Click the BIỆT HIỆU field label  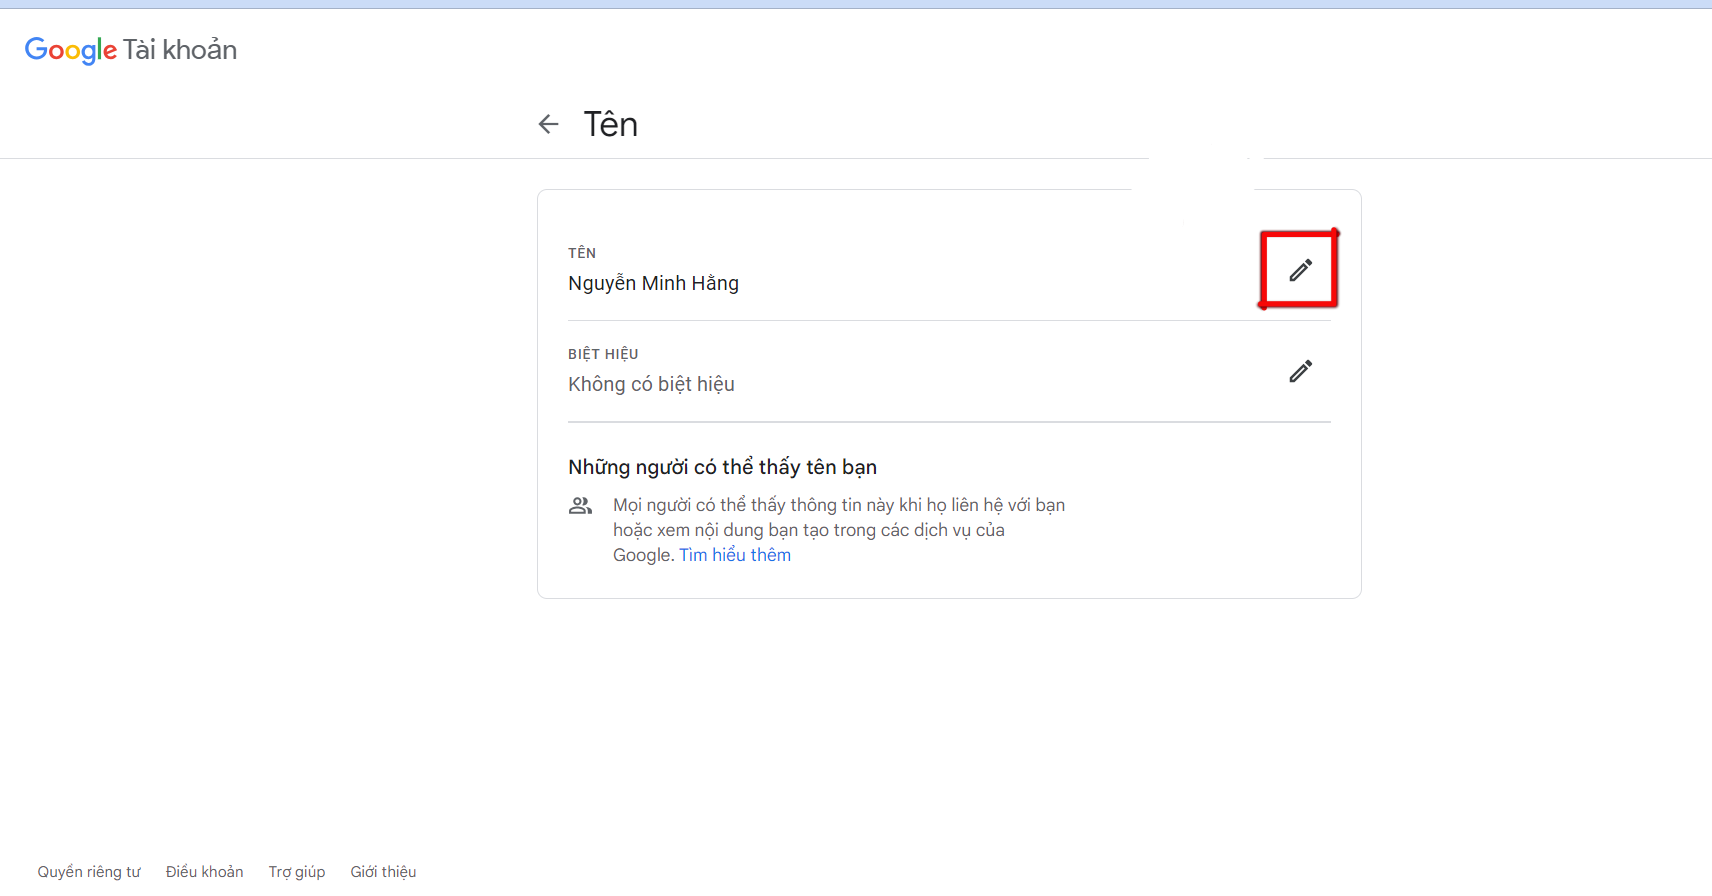point(603,354)
